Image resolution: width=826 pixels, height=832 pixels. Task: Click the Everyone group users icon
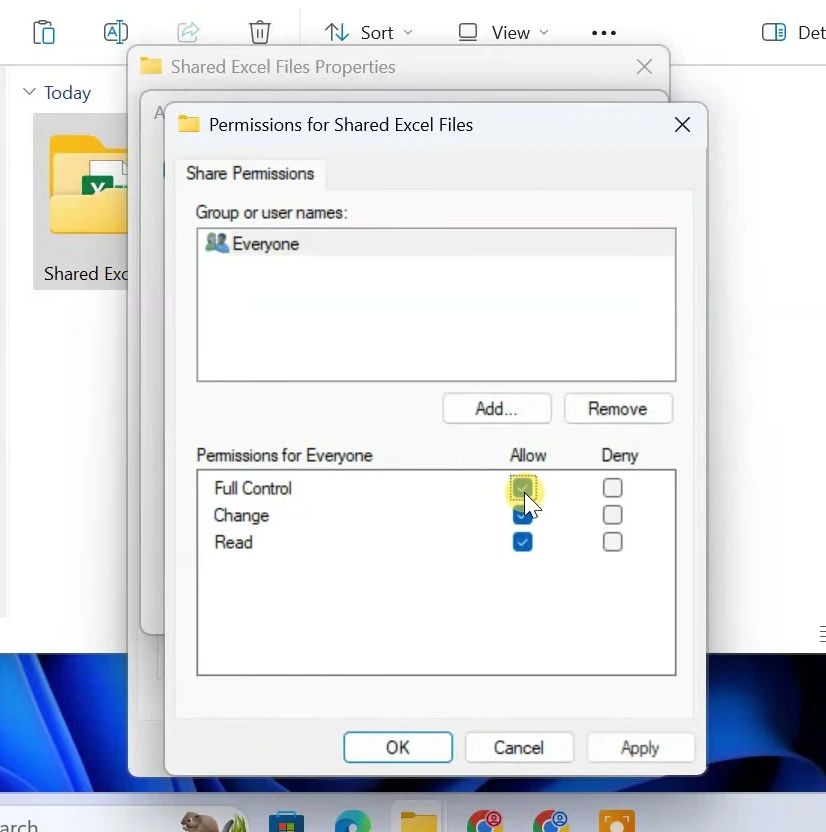click(x=217, y=243)
